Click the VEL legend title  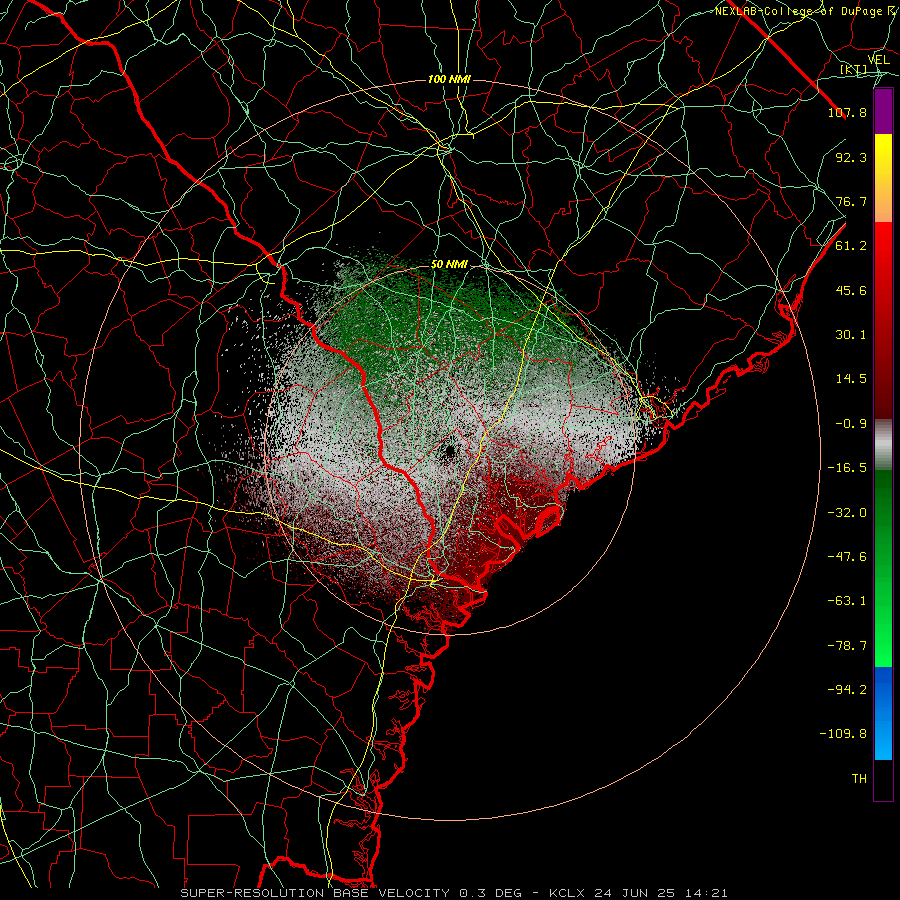tap(878, 60)
